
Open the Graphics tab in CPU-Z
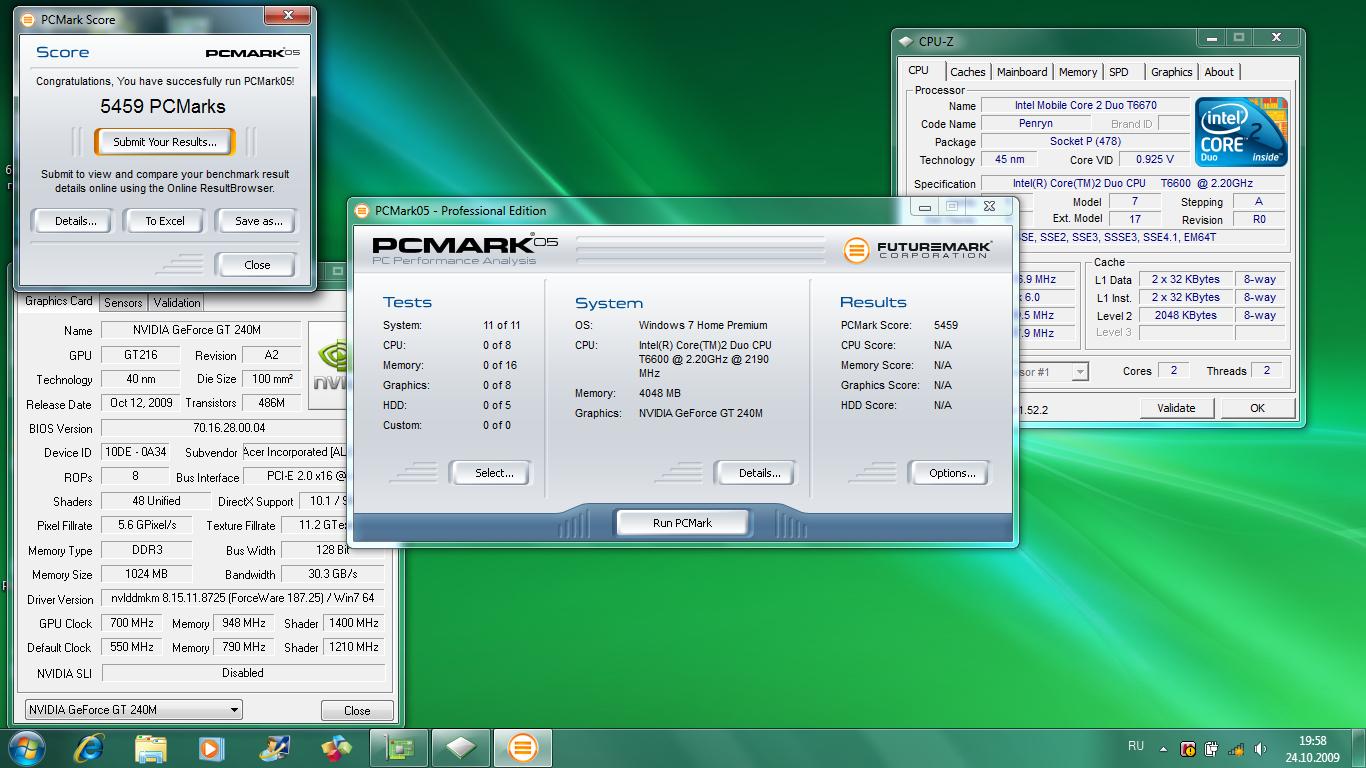coord(1171,72)
